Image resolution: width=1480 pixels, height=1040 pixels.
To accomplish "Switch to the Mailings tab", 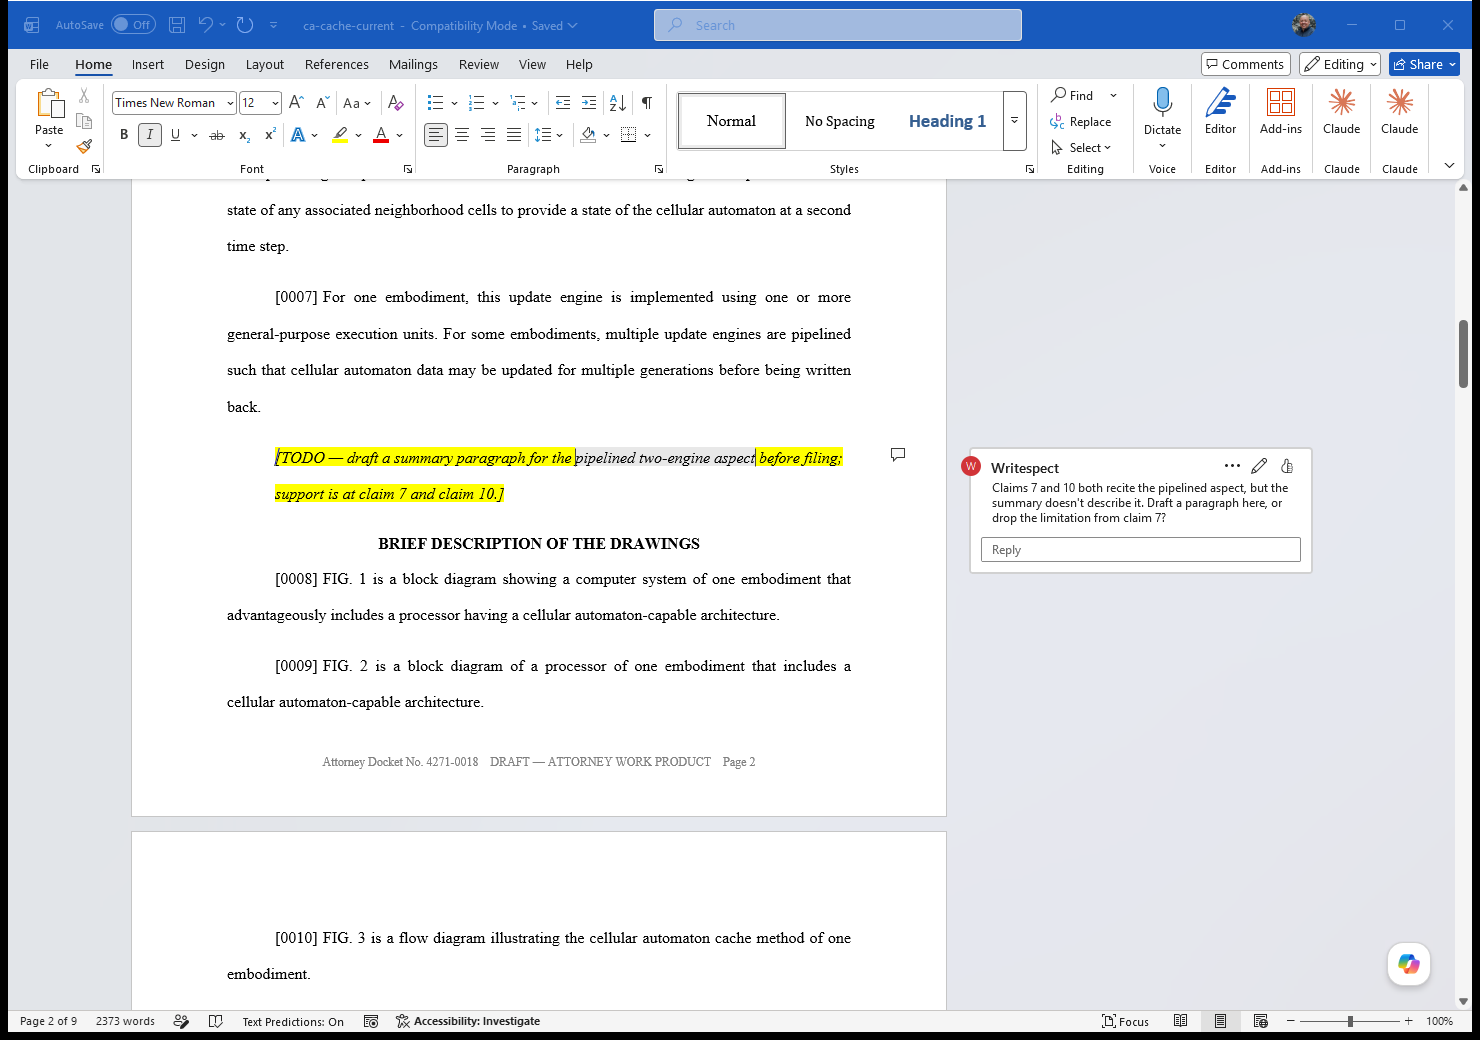I will pyautogui.click(x=413, y=64).
